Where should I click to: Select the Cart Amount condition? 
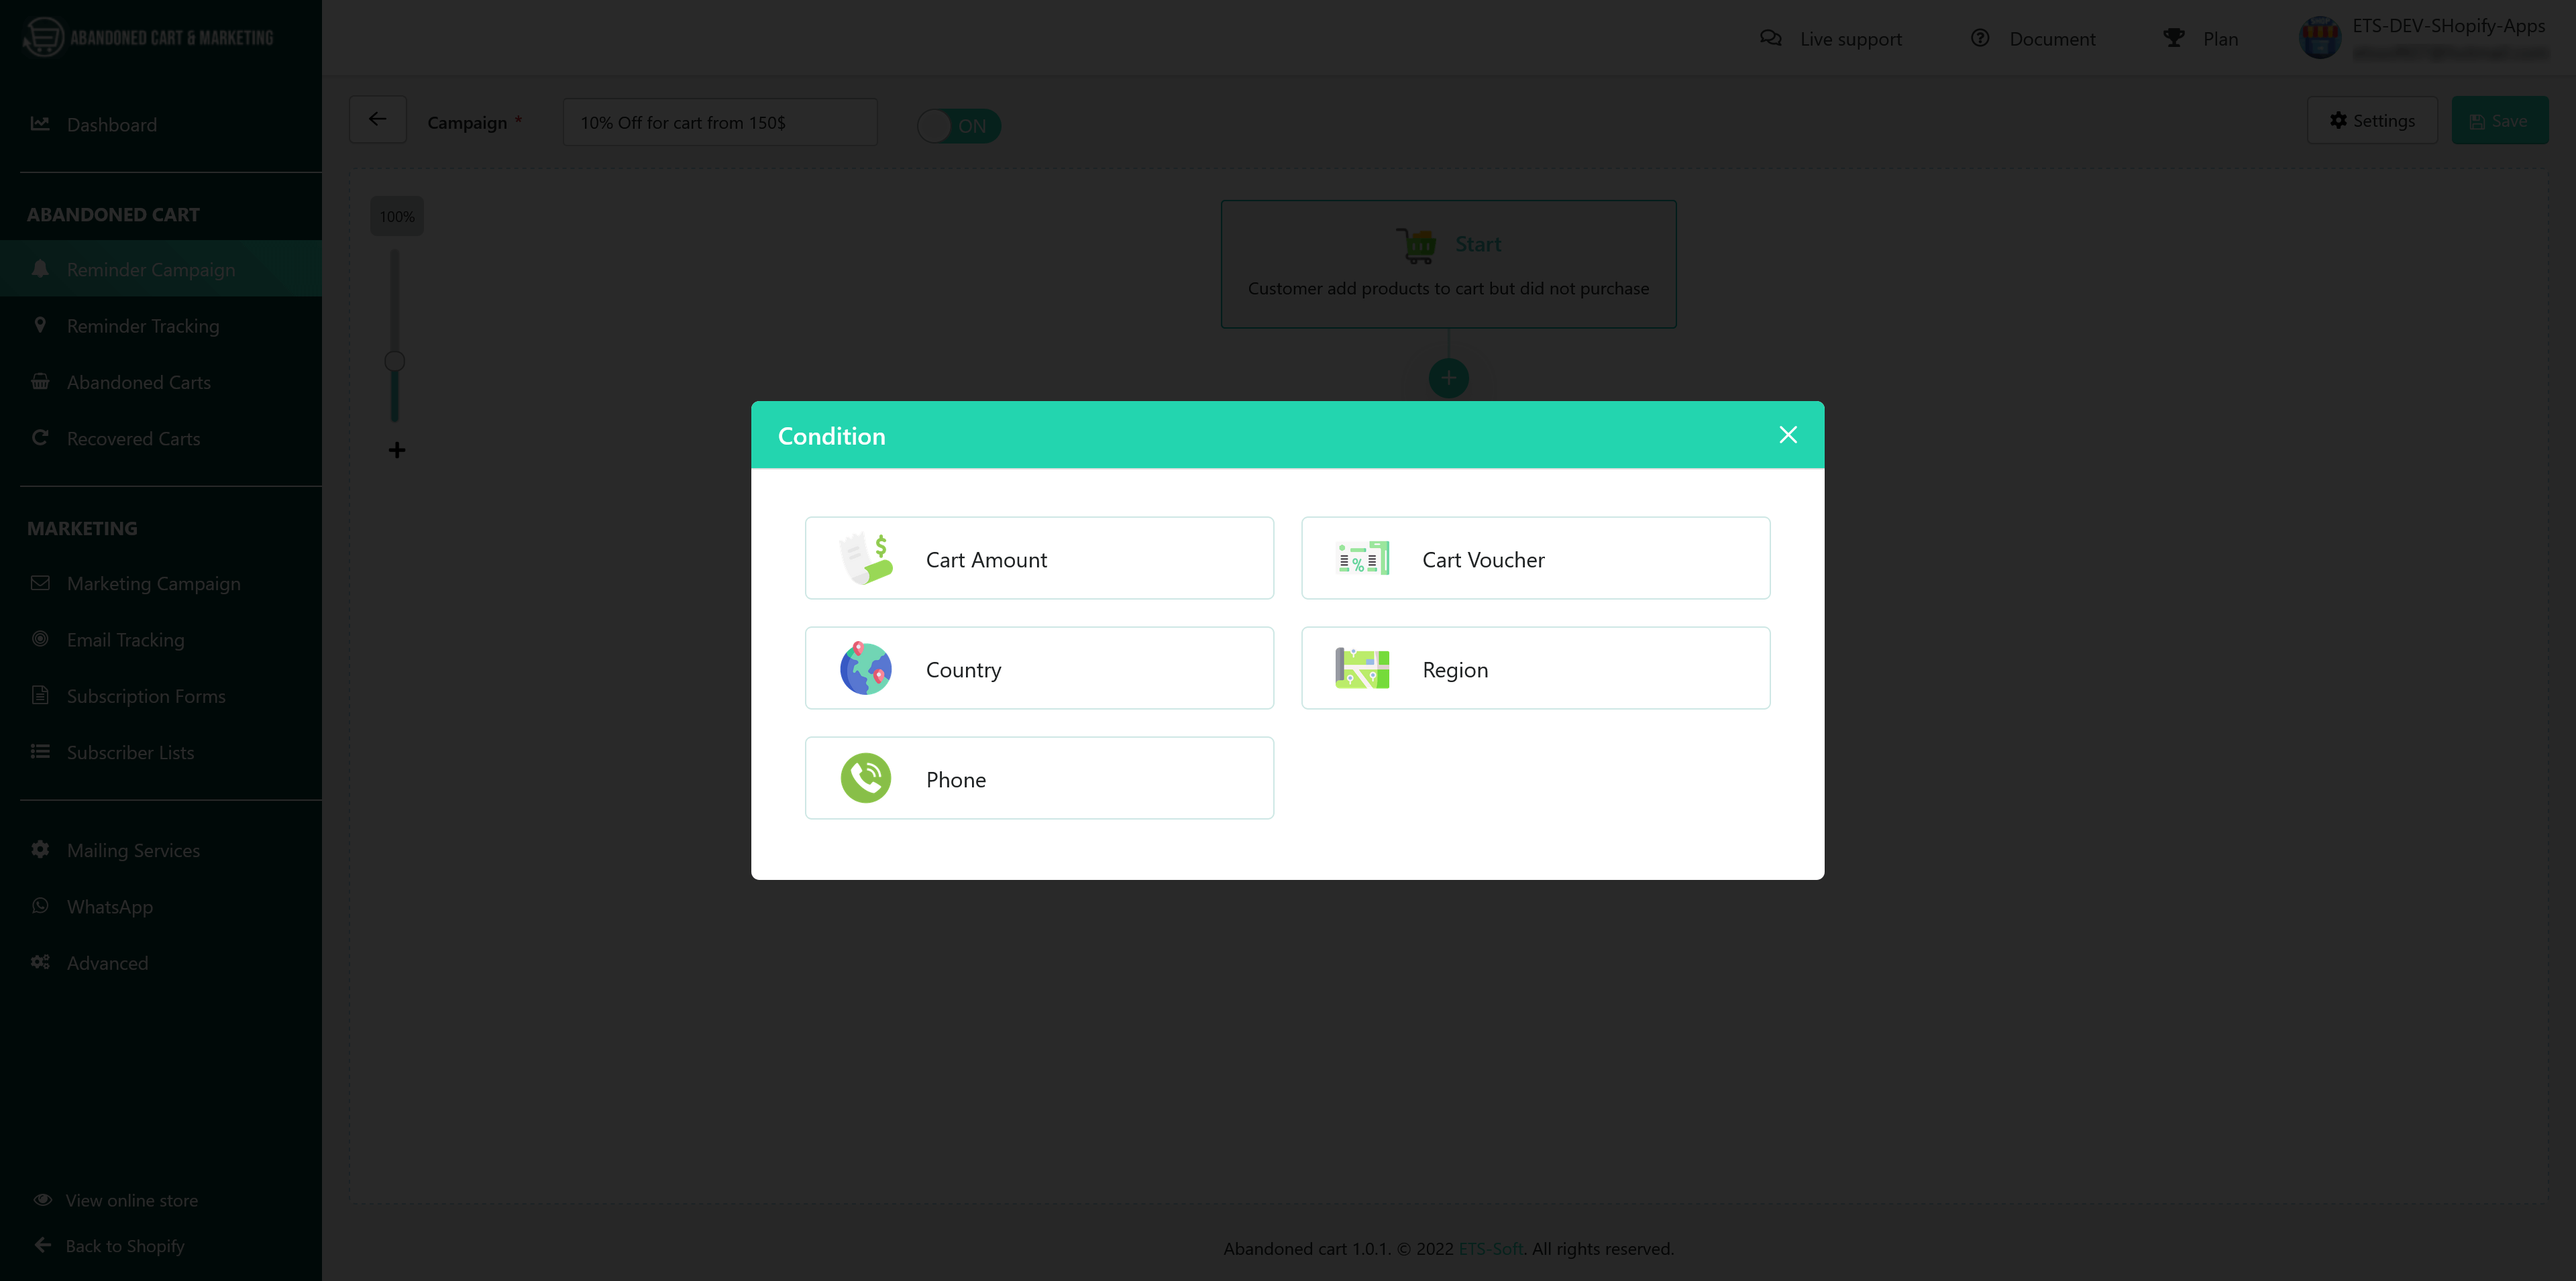click(x=1039, y=558)
